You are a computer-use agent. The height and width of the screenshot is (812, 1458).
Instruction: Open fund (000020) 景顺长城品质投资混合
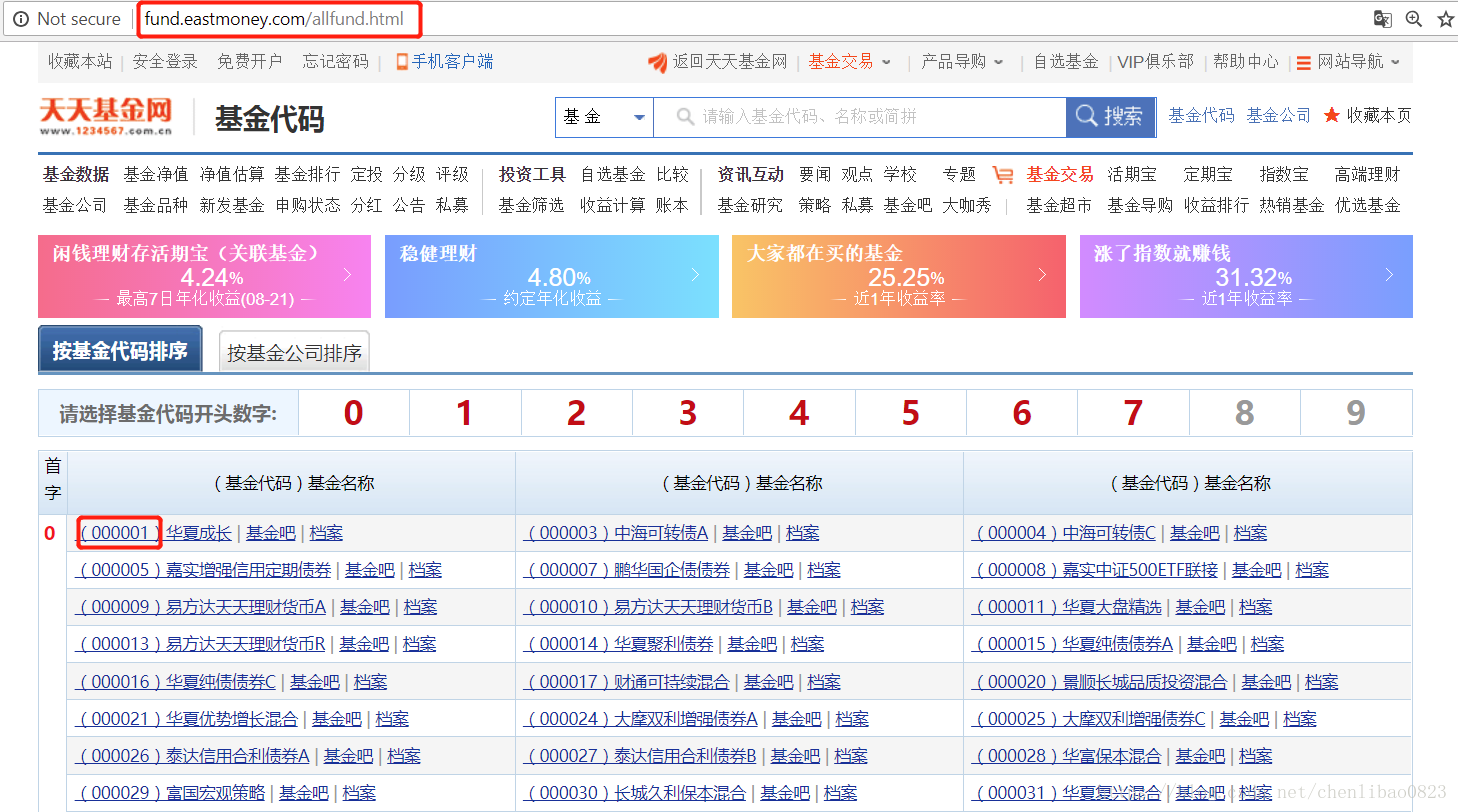(1100, 682)
